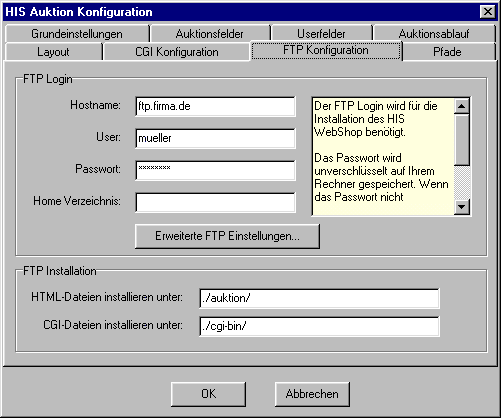
Task: Click the help text scrollbar thumb
Action: tap(462, 140)
